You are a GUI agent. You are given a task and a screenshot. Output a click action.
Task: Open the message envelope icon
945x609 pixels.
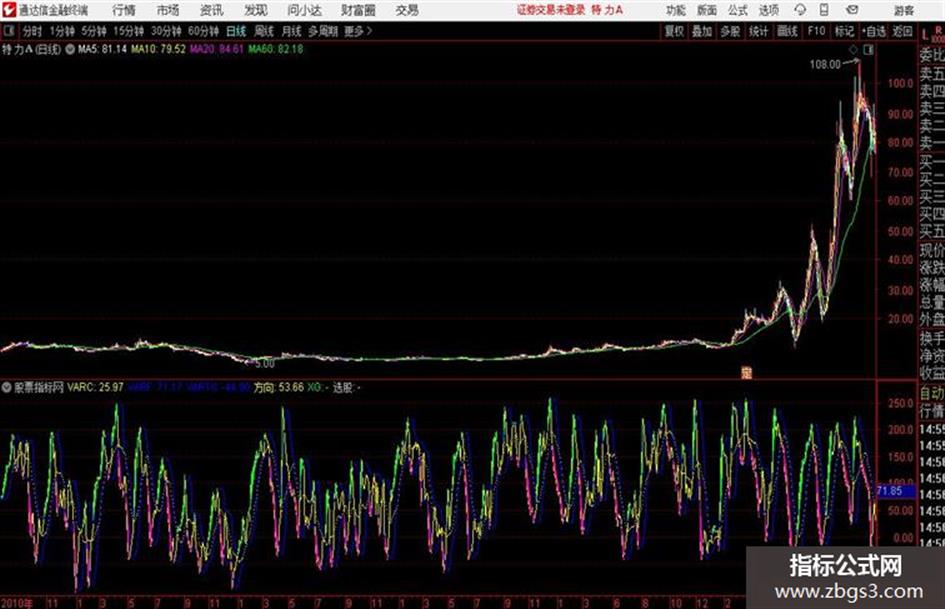tap(852, 10)
